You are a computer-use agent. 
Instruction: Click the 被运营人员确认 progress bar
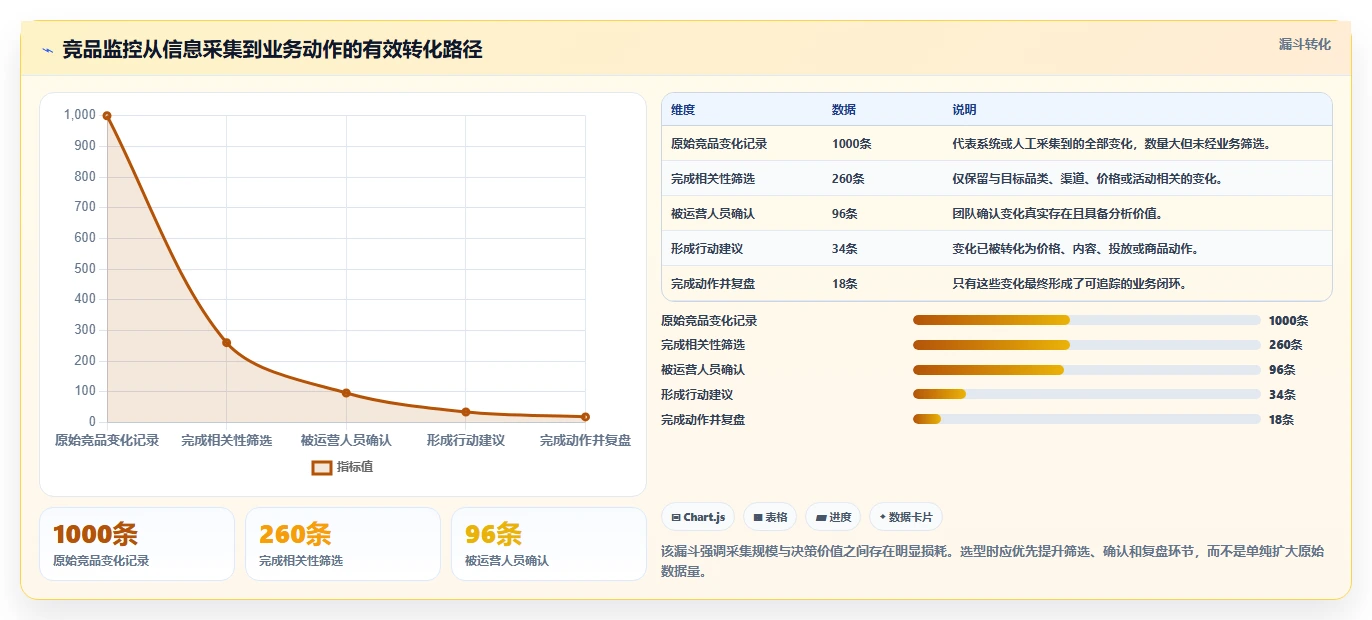point(1086,370)
